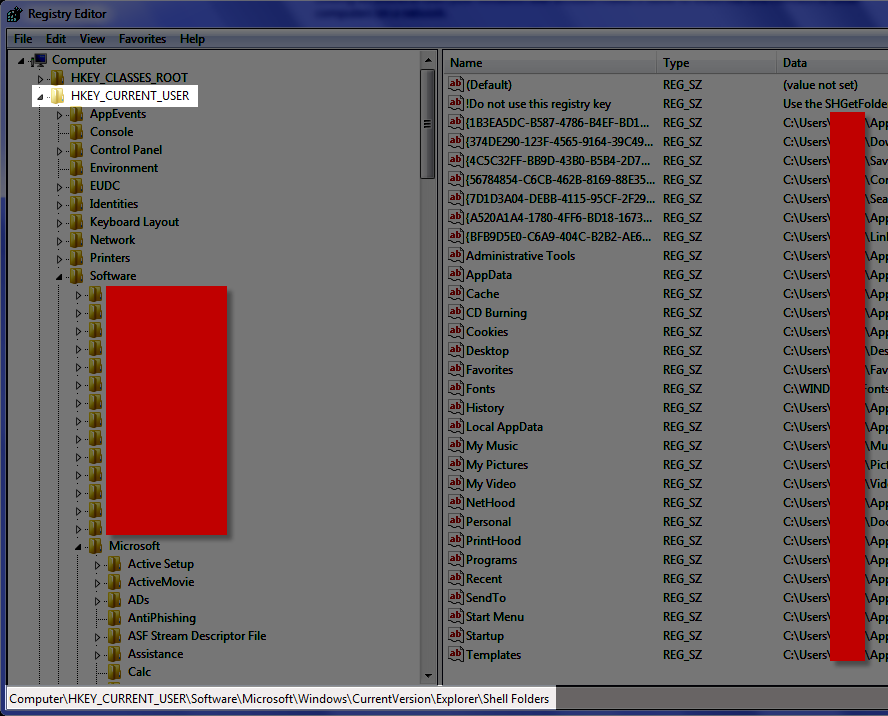Expand the ASF Stream Descriptor File key

click(97, 637)
